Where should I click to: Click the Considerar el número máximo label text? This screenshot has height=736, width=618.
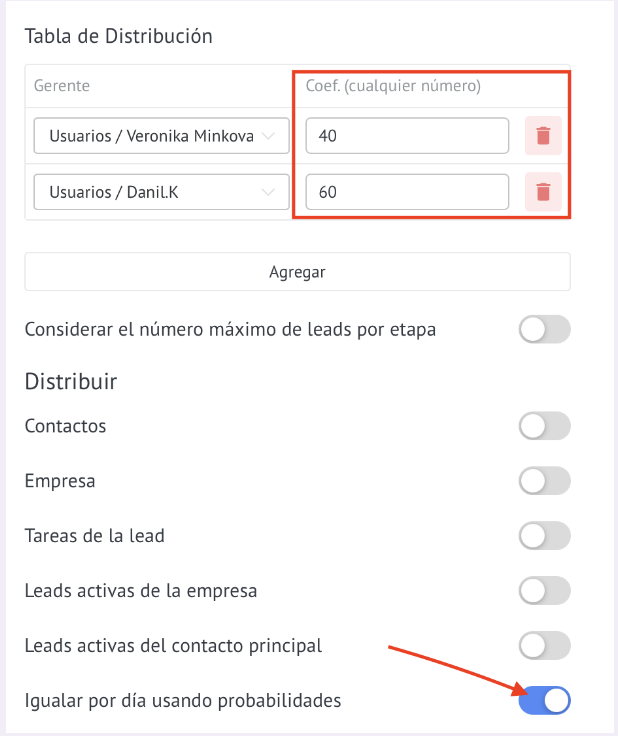230,330
